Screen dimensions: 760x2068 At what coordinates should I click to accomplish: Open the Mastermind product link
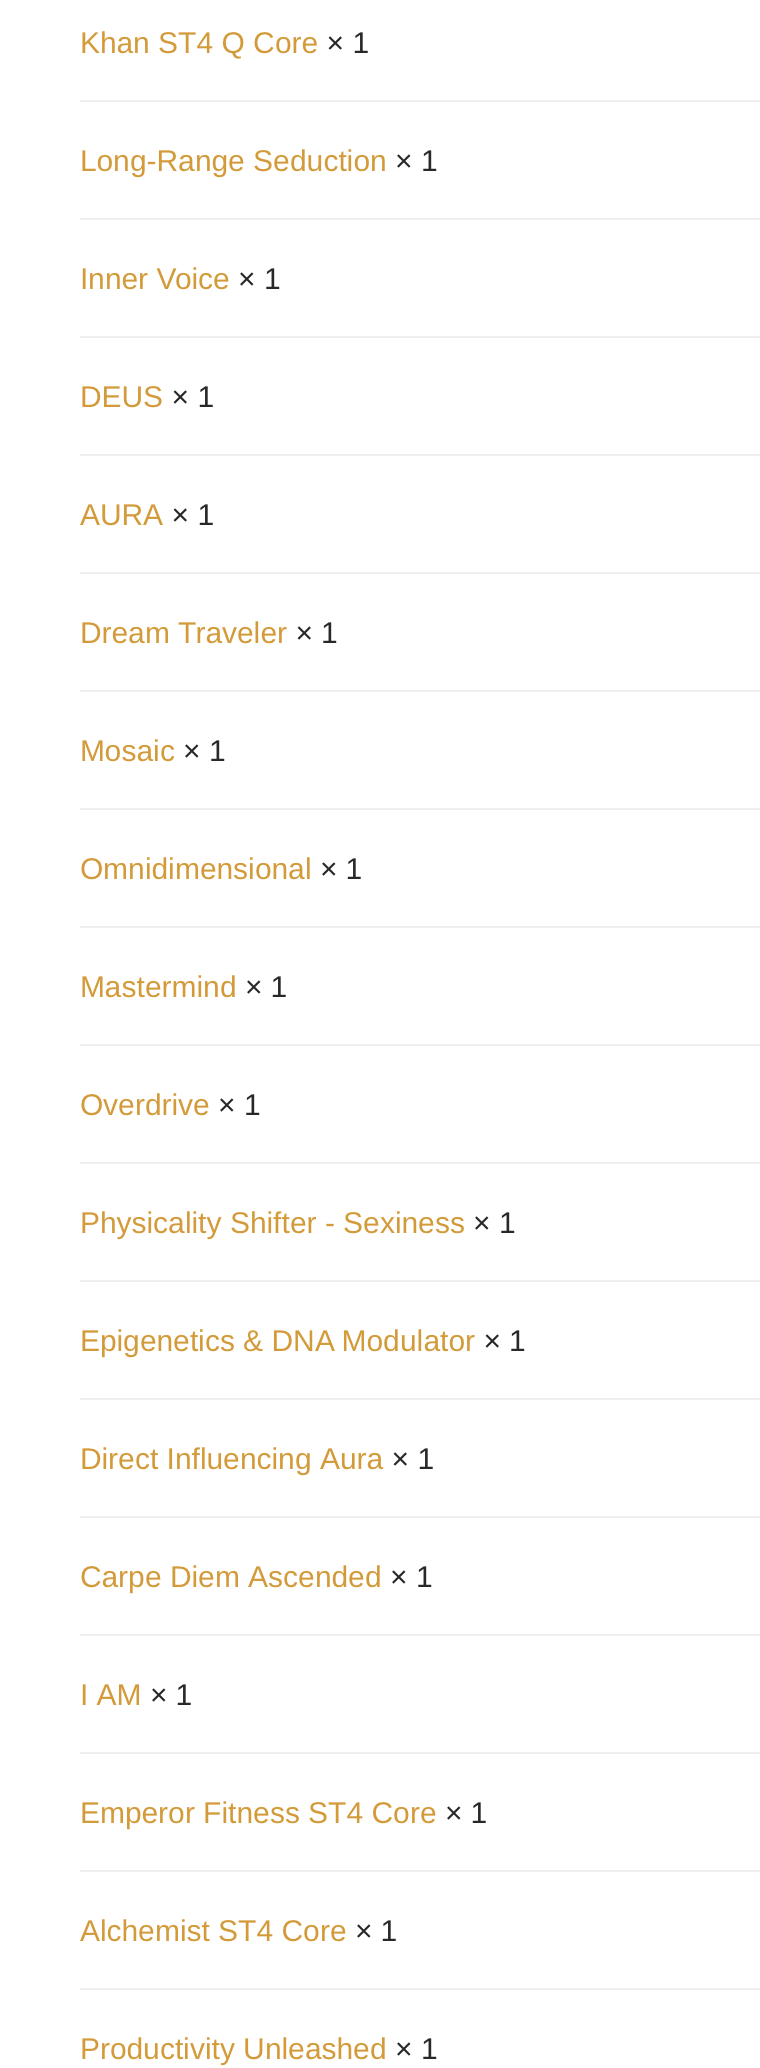(x=158, y=987)
